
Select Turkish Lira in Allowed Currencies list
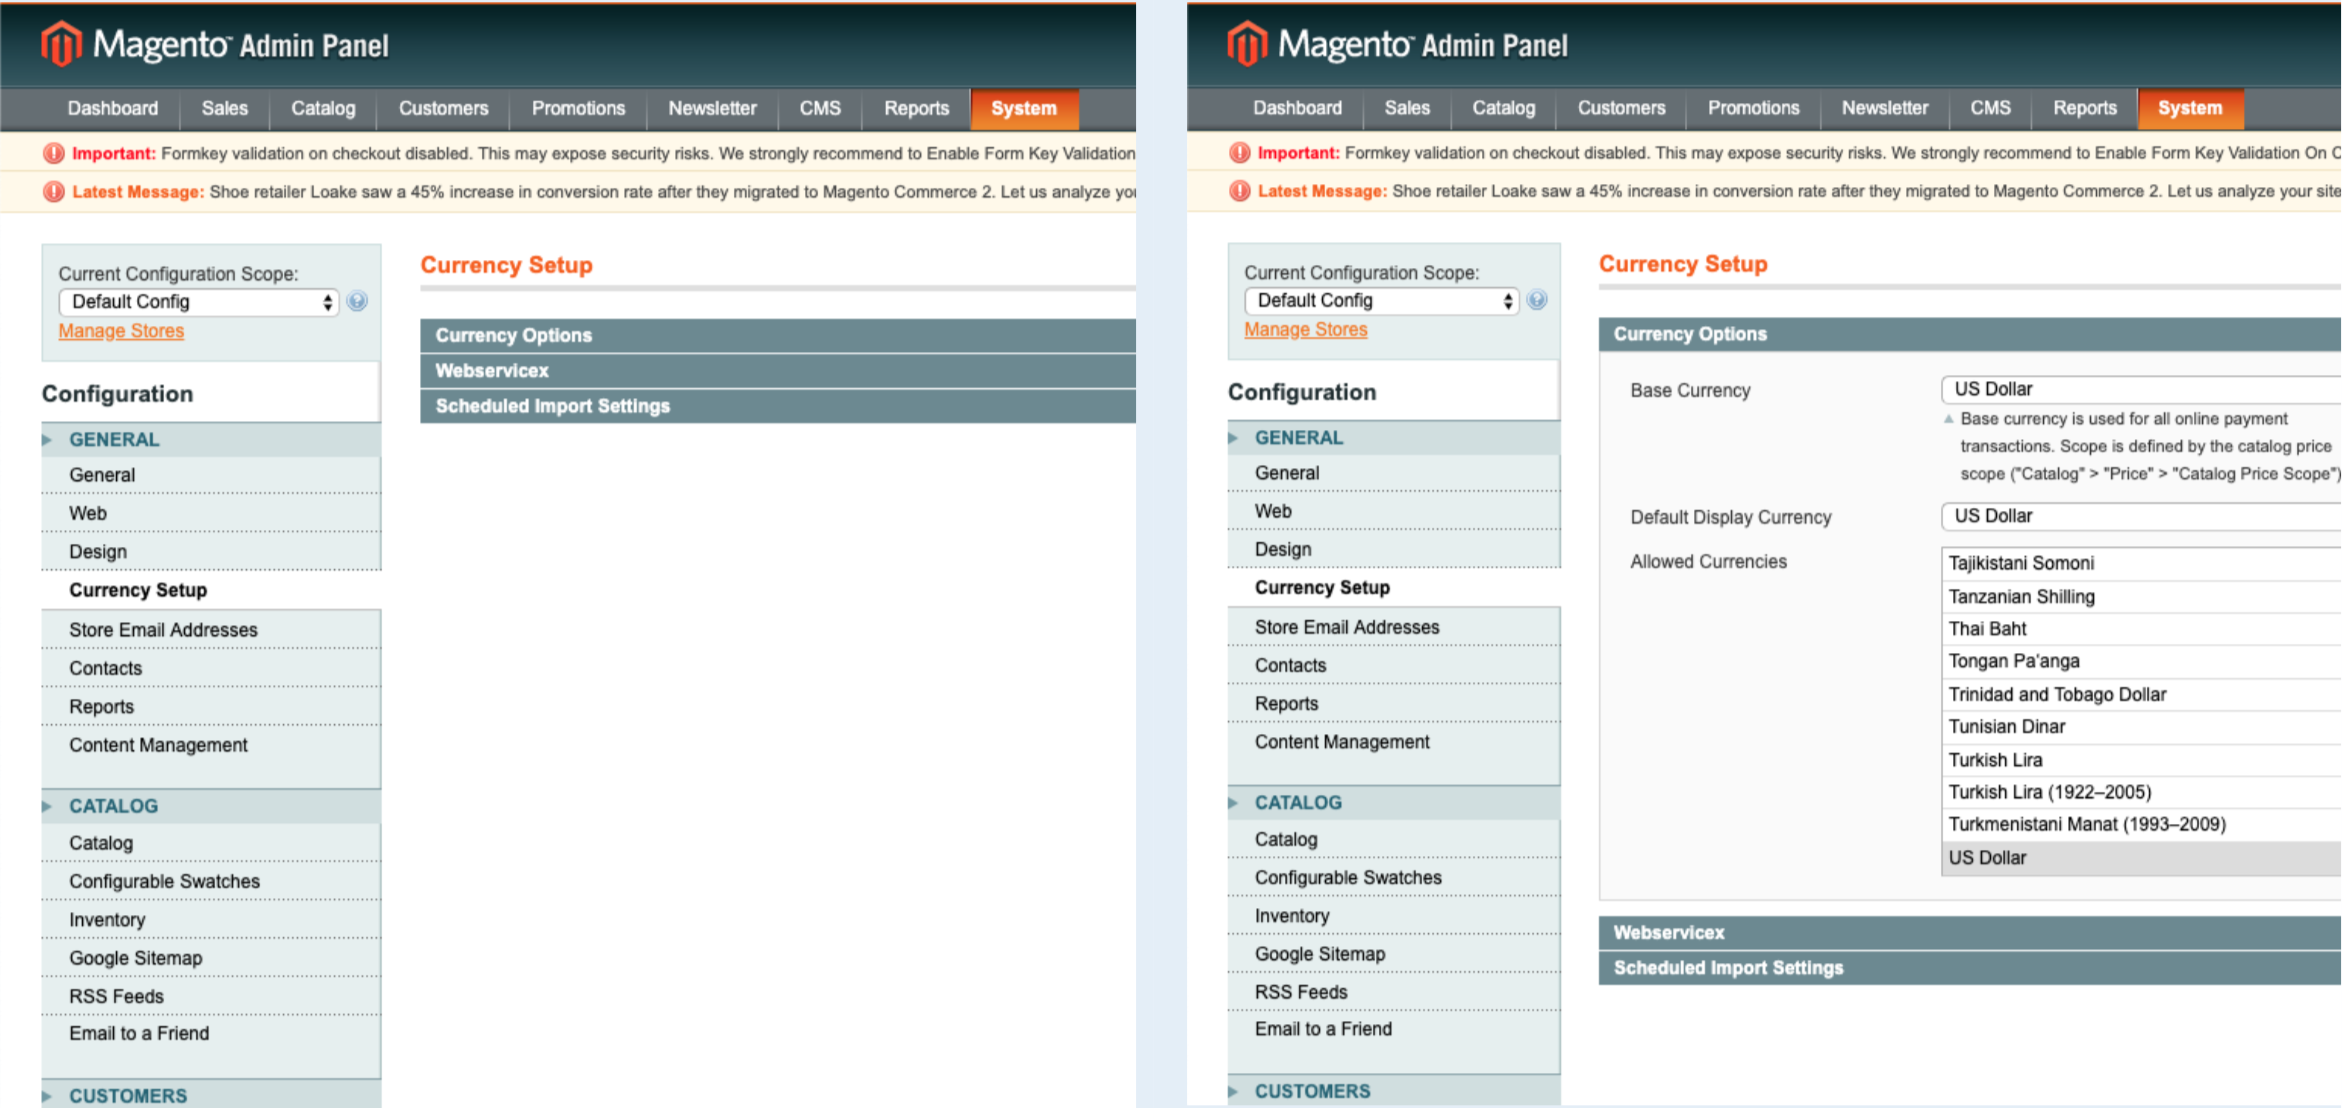1995,760
